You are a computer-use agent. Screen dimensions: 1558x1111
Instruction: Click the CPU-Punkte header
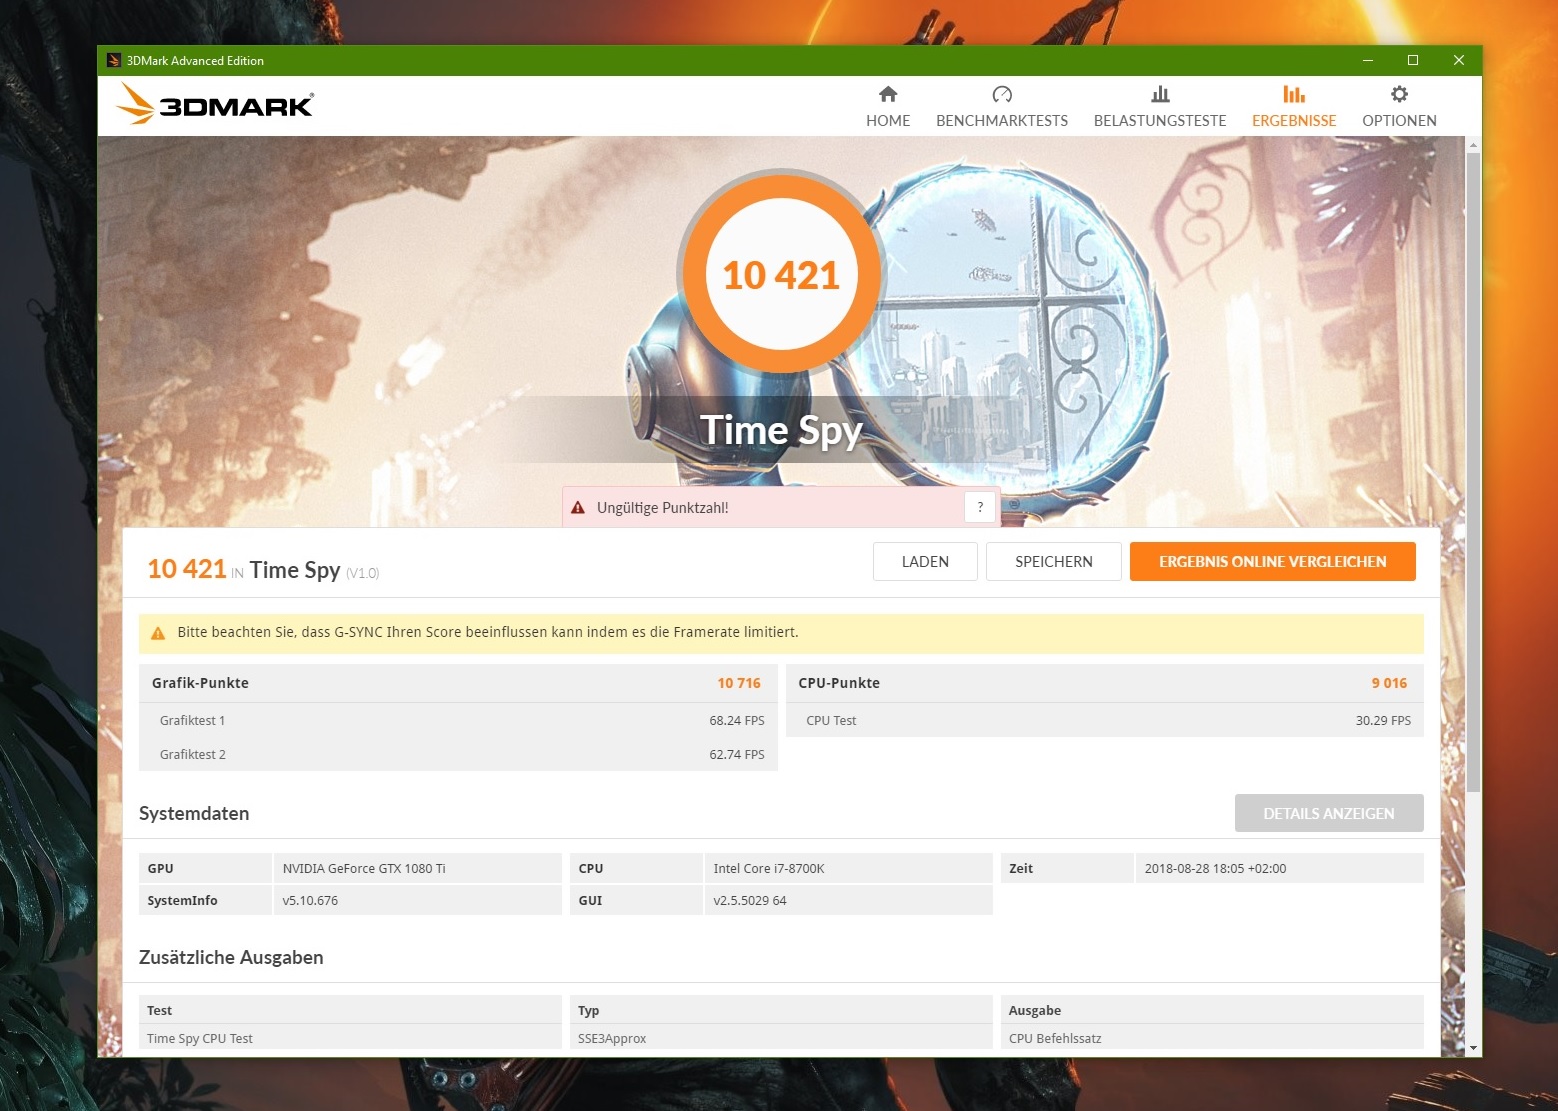1105,683
